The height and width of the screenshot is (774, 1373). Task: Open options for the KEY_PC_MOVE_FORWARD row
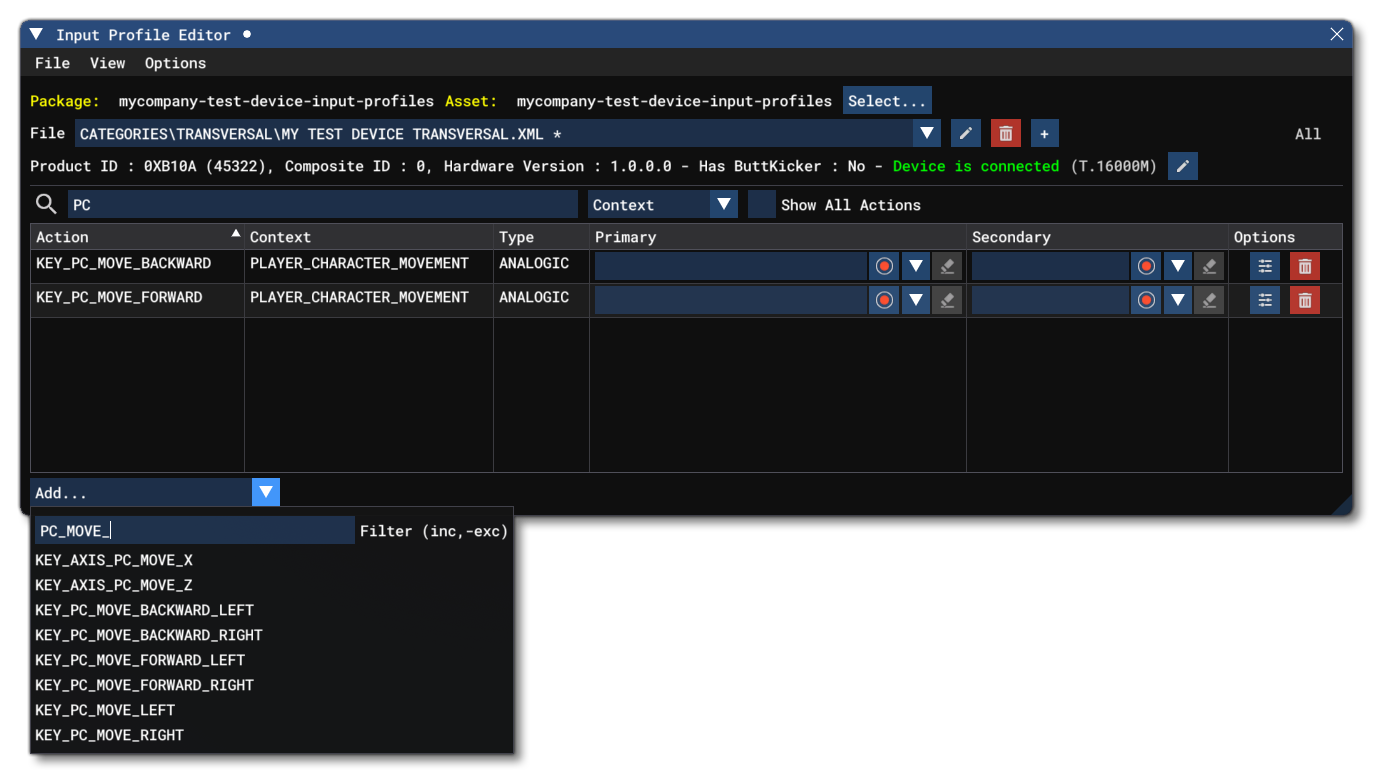coord(1264,299)
